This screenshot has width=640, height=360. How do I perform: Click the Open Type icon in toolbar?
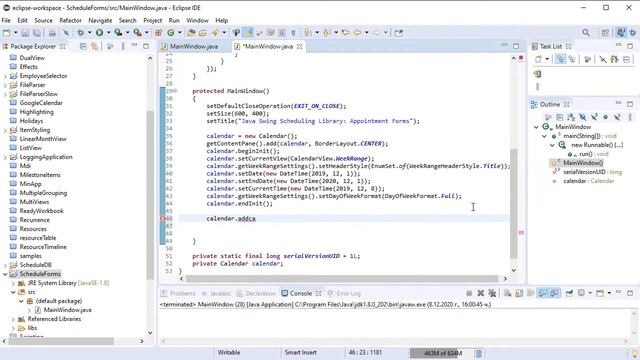(191, 33)
